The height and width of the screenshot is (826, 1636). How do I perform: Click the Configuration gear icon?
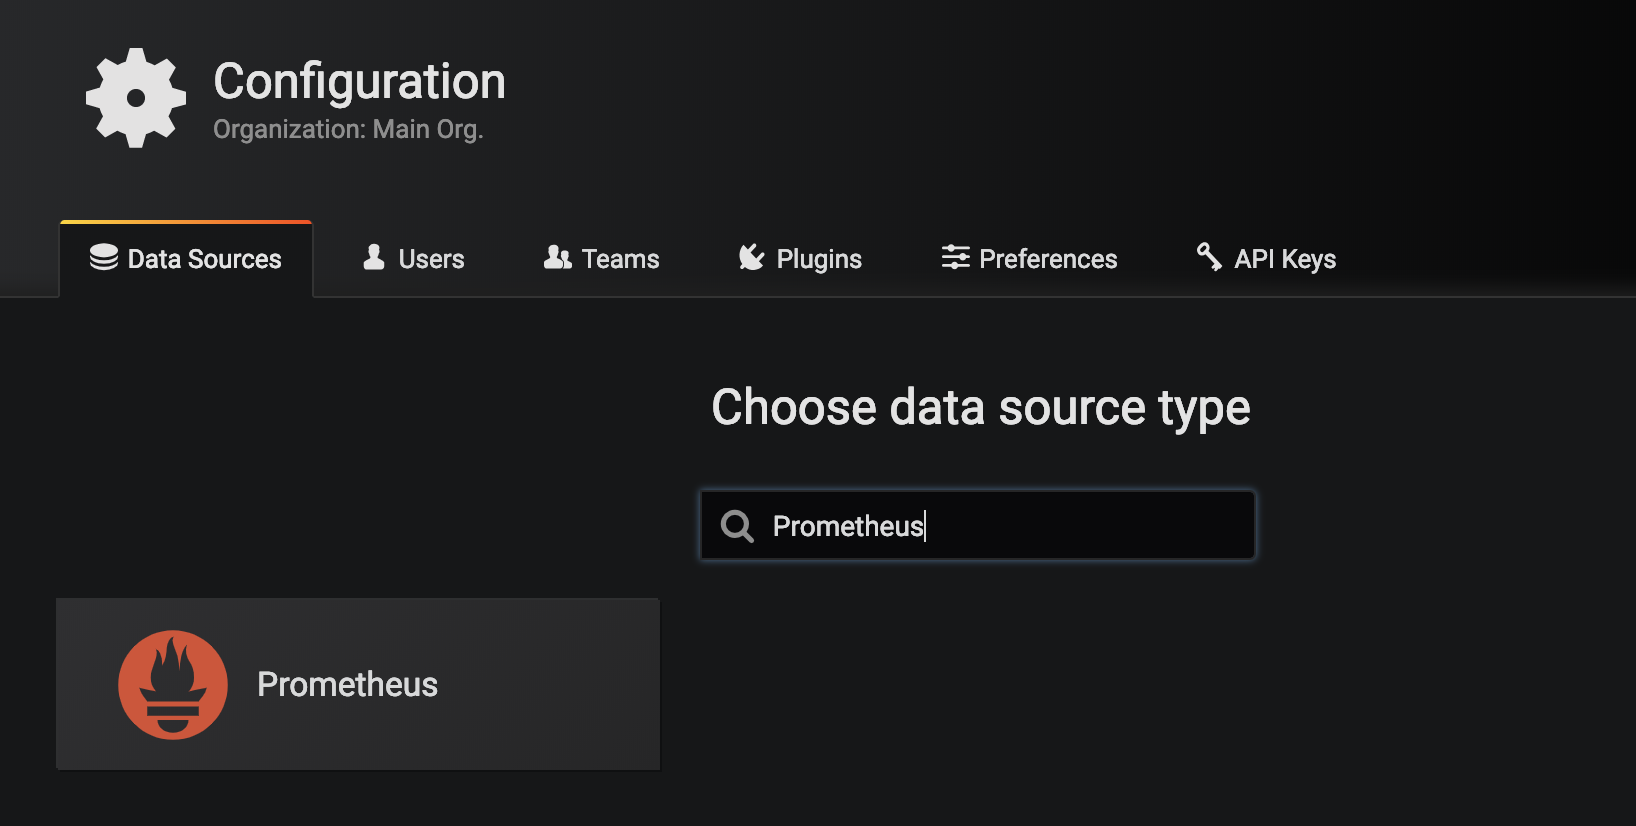pos(136,98)
